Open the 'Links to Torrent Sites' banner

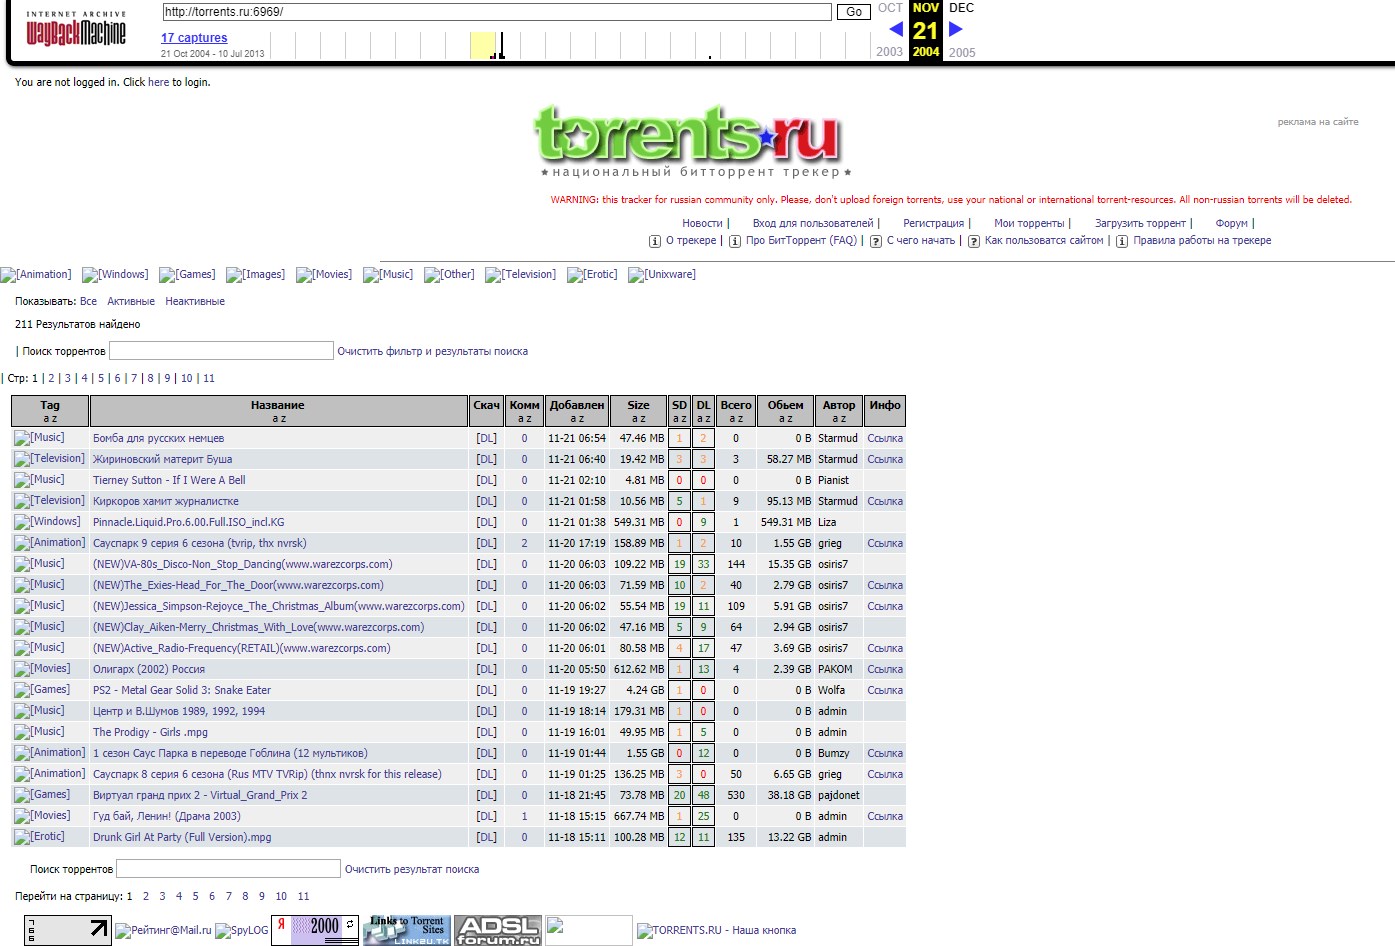pyautogui.click(x=407, y=930)
